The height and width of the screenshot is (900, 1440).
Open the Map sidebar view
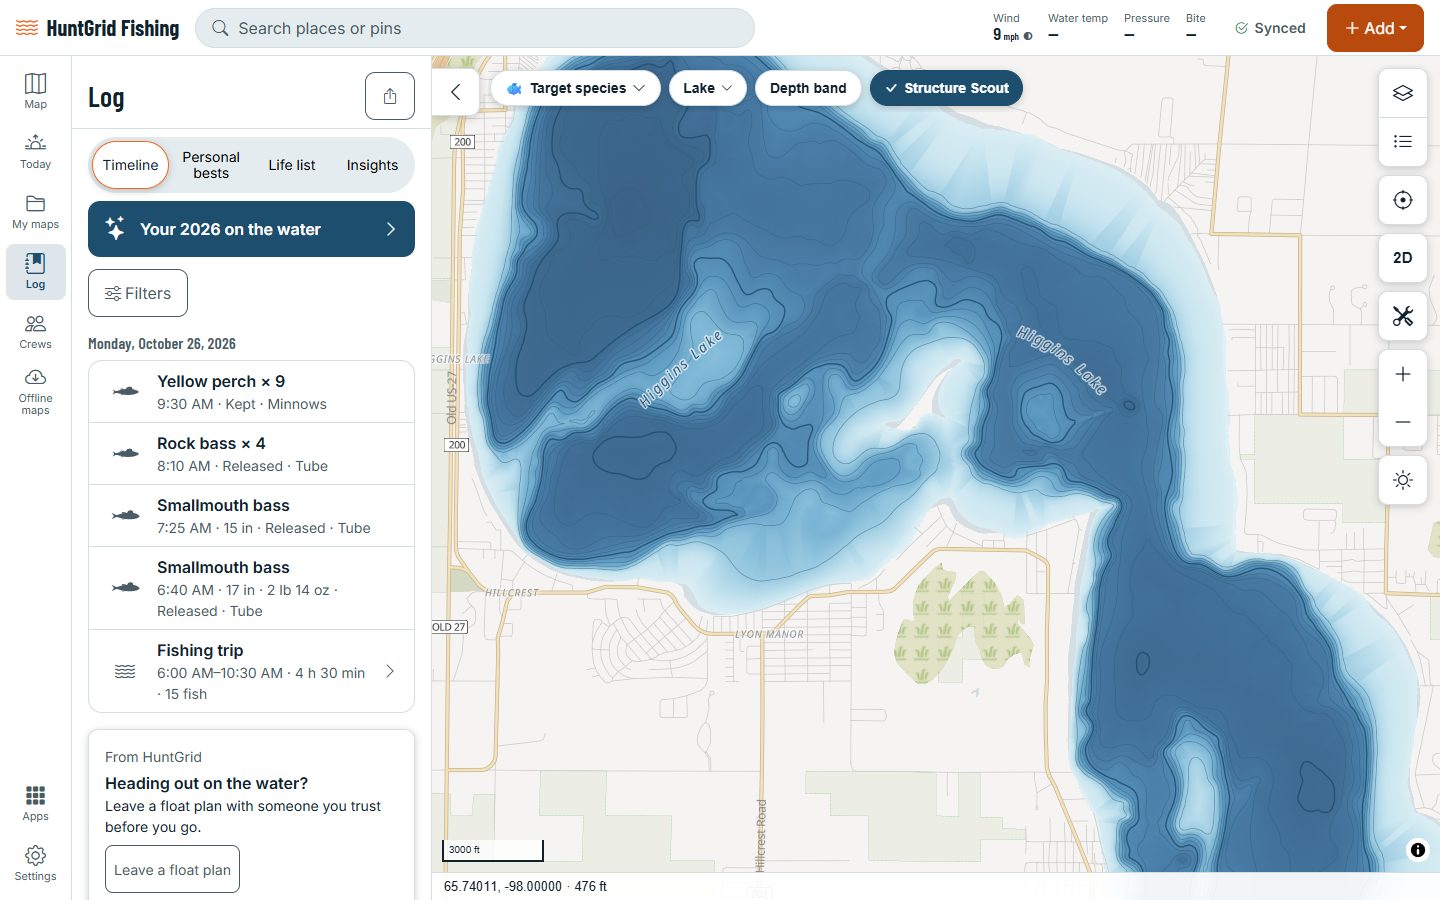pyautogui.click(x=35, y=91)
